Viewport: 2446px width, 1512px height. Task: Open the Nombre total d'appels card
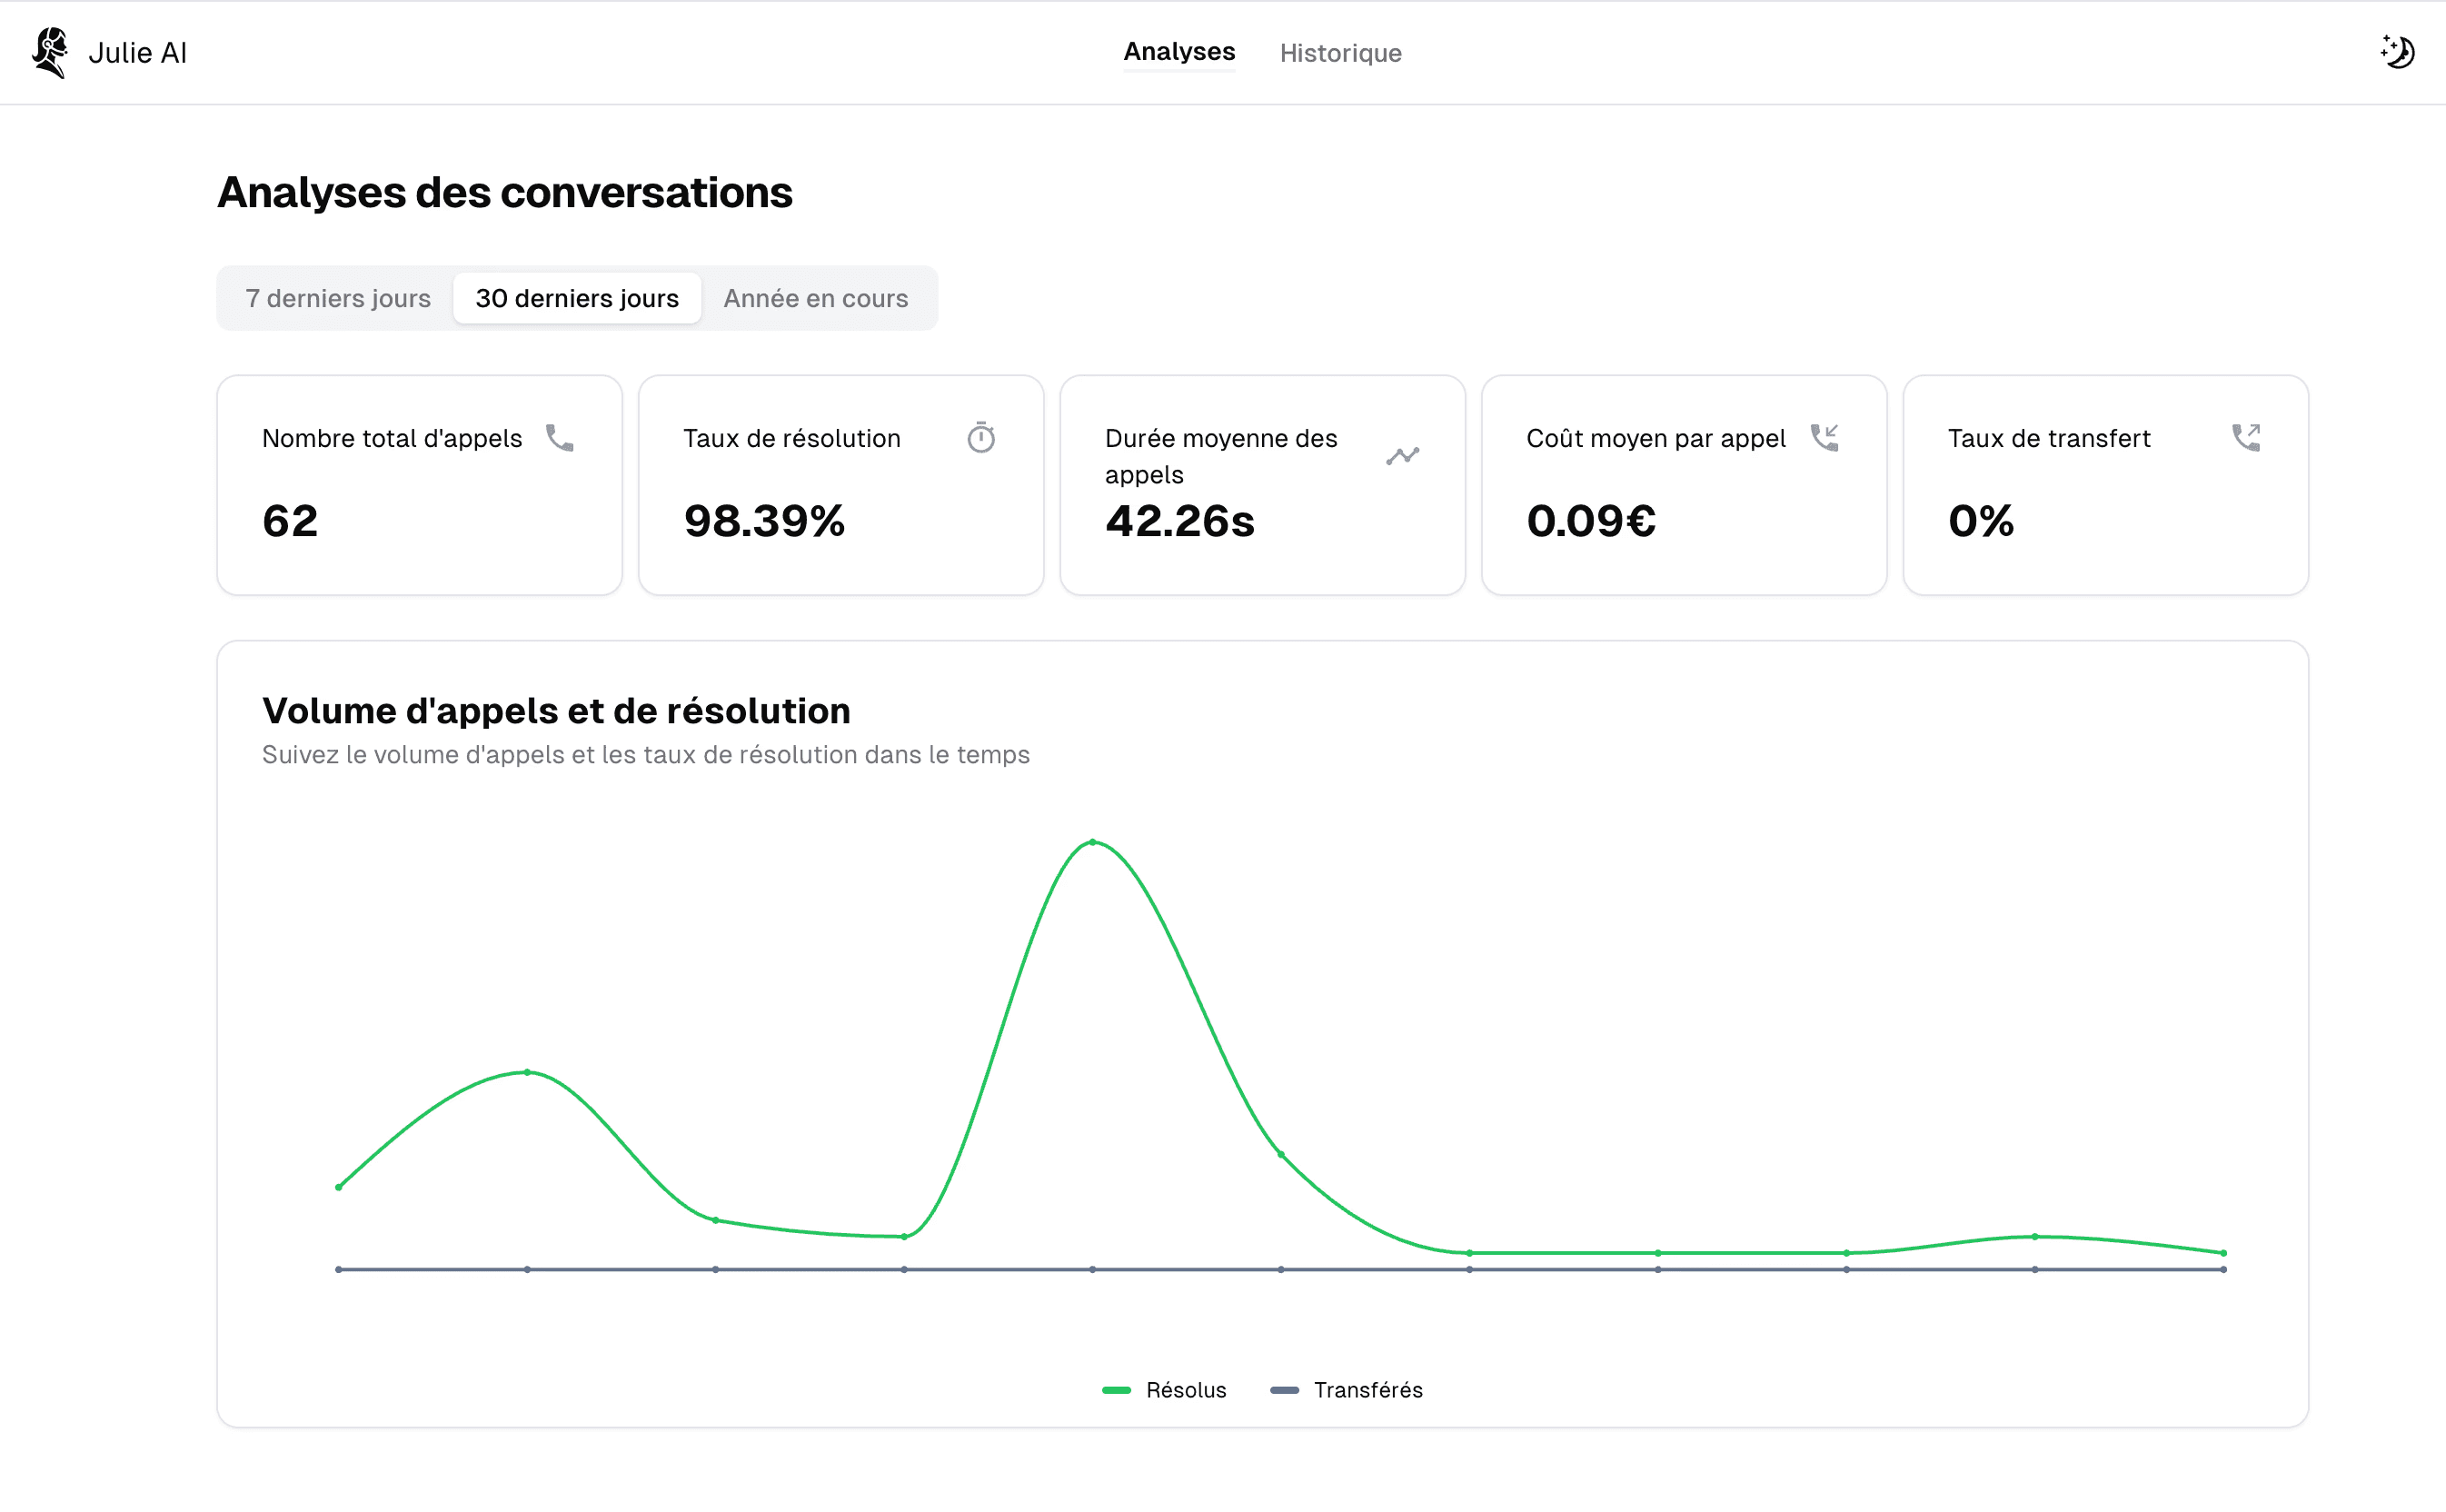pyautogui.click(x=419, y=485)
